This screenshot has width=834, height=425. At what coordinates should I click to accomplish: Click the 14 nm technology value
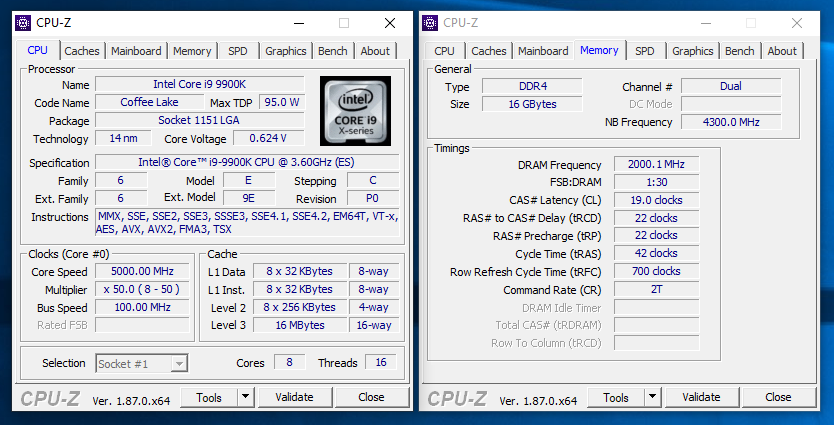(x=123, y=138)
